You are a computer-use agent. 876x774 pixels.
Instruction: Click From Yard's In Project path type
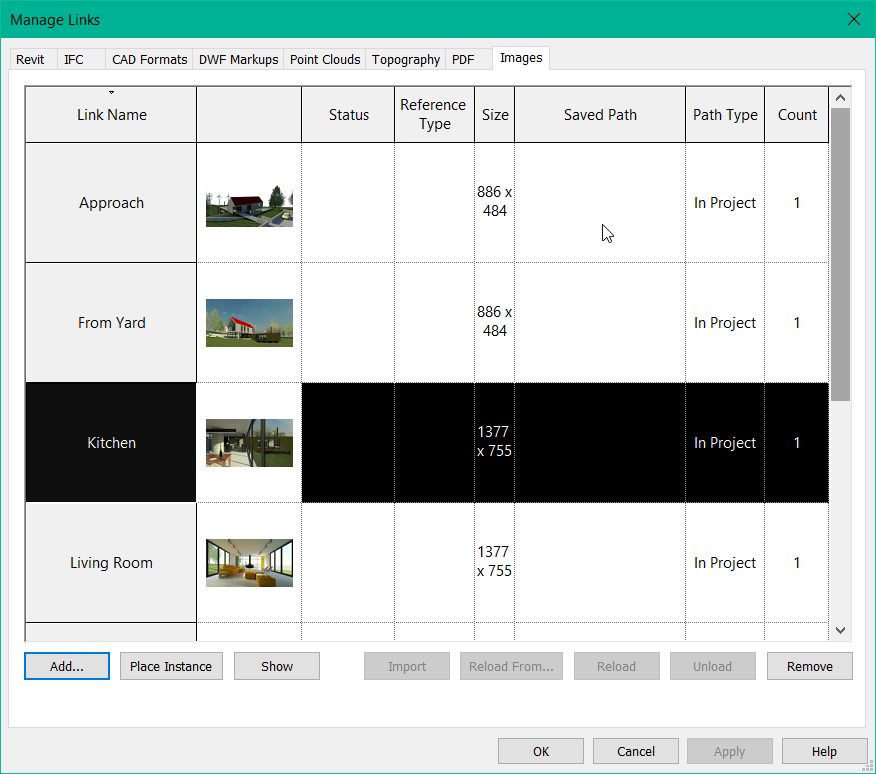coord(725,322)
